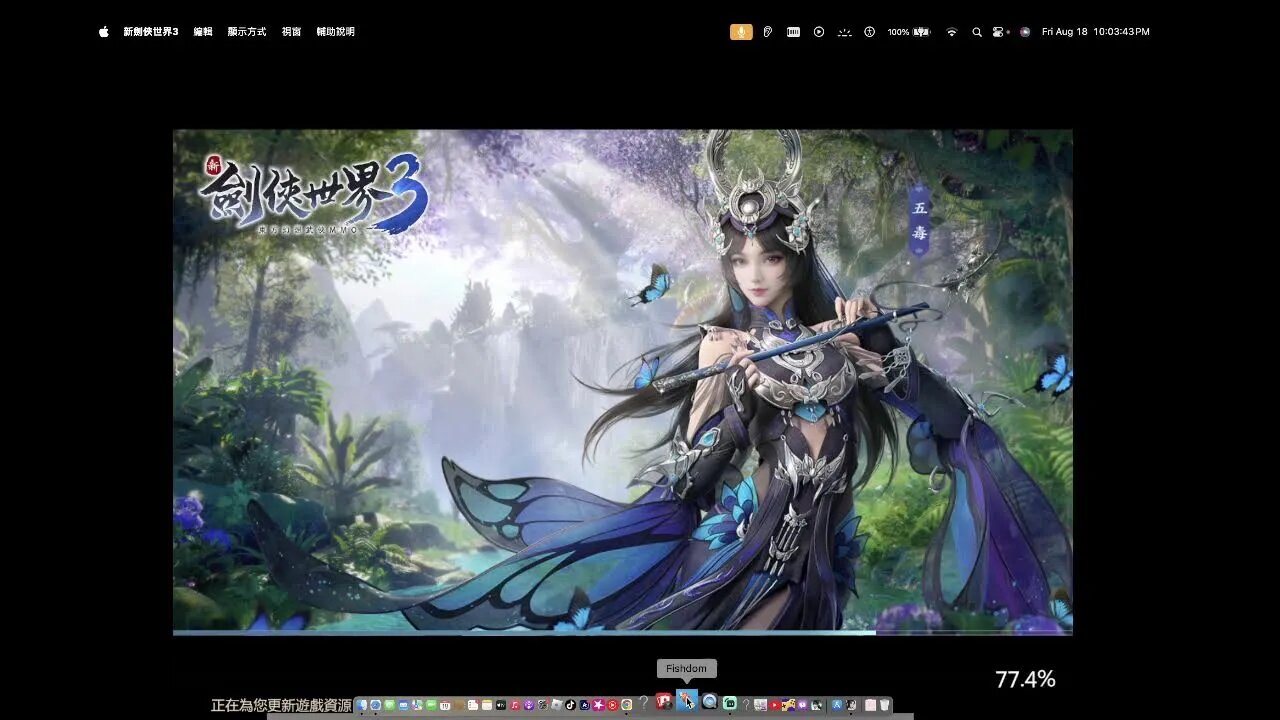Open the date and time Fri Aug 18
The height and width of the screenshot is (720, 1280).
pyautogui.click(x=1096, y=32)
